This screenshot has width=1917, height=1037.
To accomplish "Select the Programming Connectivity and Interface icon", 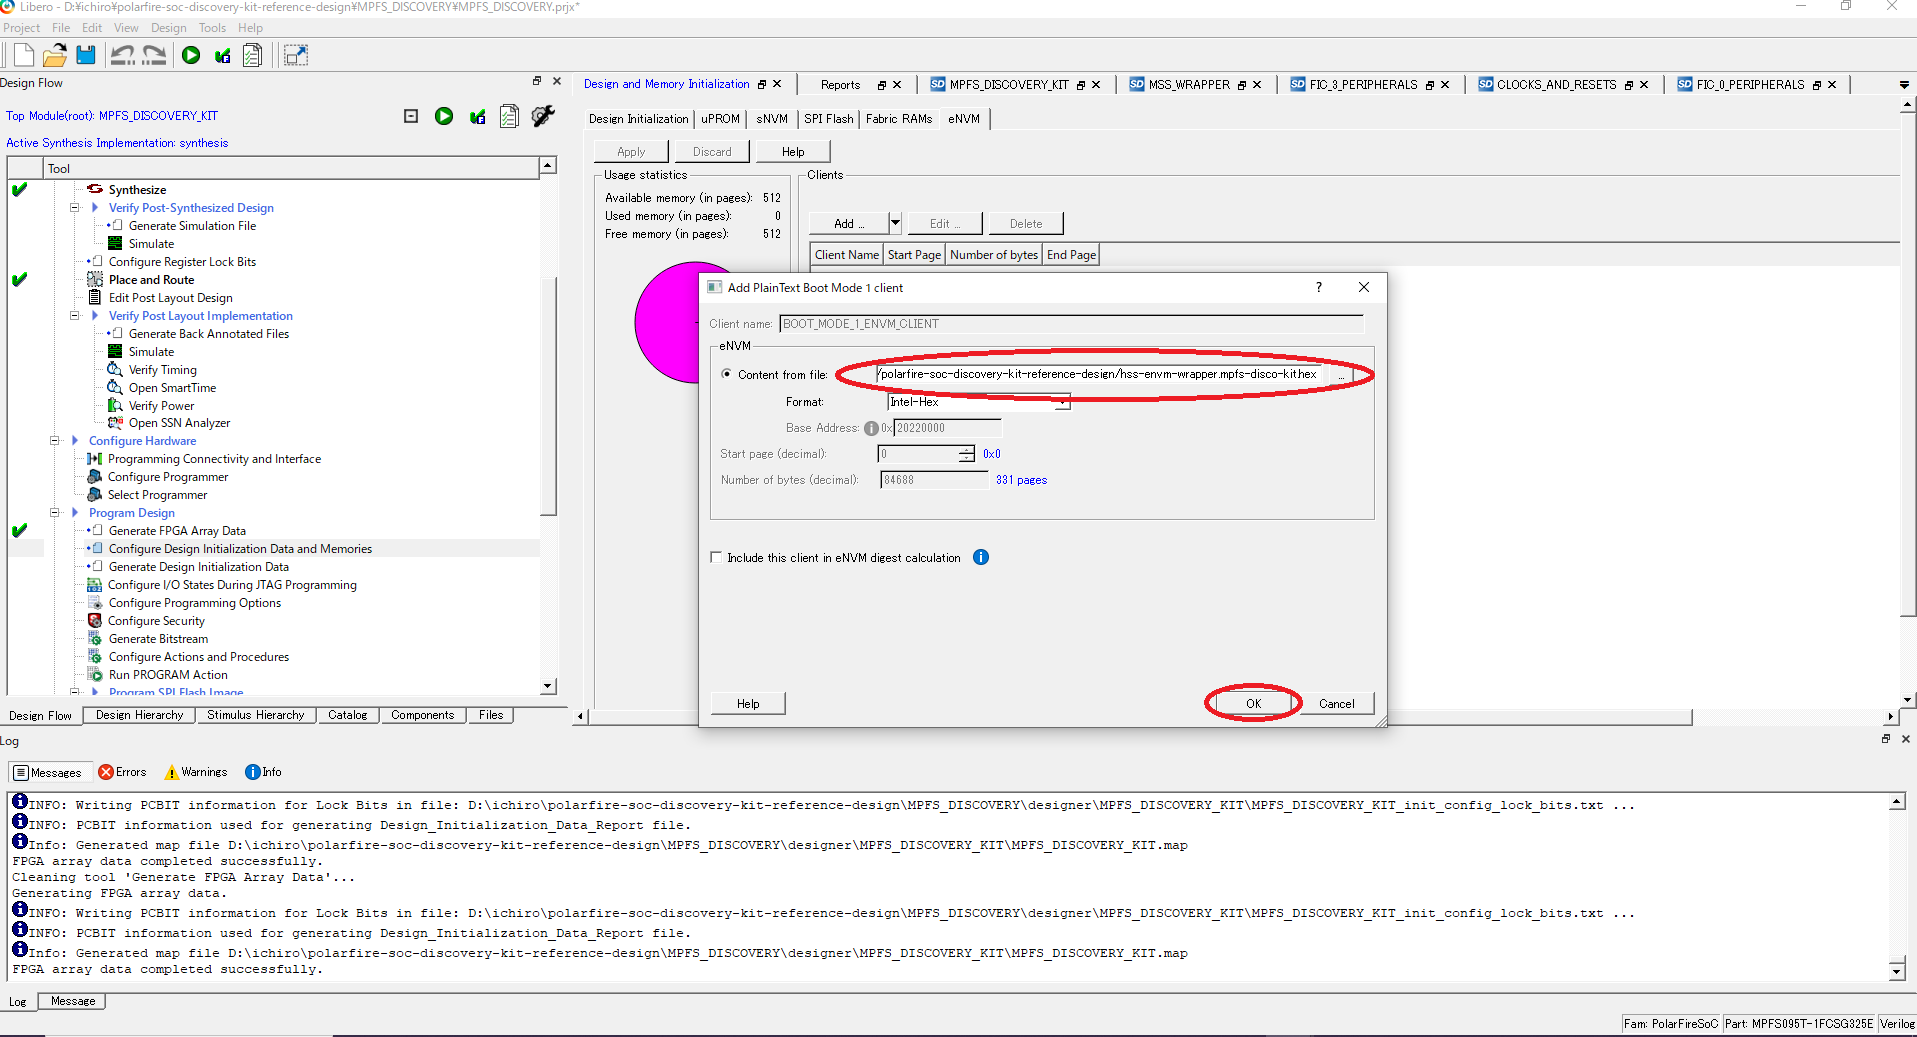I will point(94,458).
